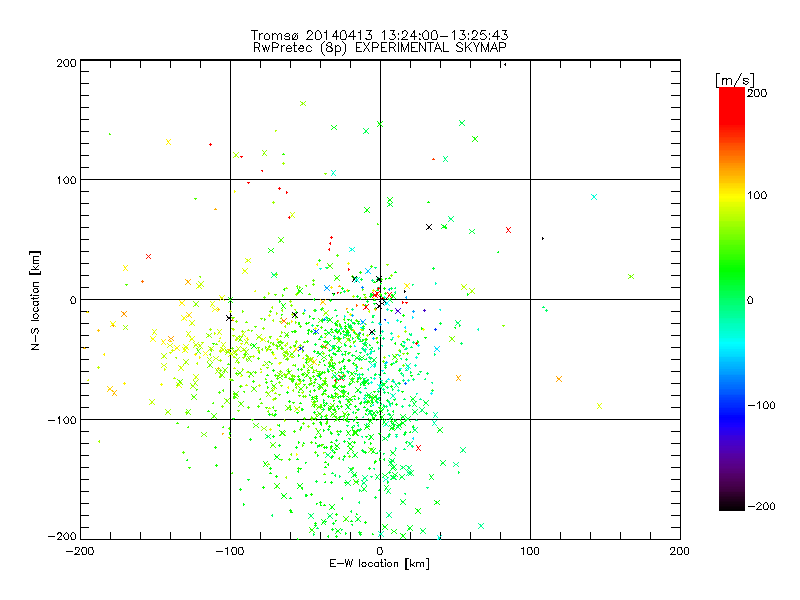The height and width of the screenshot is (600, 800).
Task: Click the red X marker near 85 km east, 58 km north
Action: tap(508, 230)
